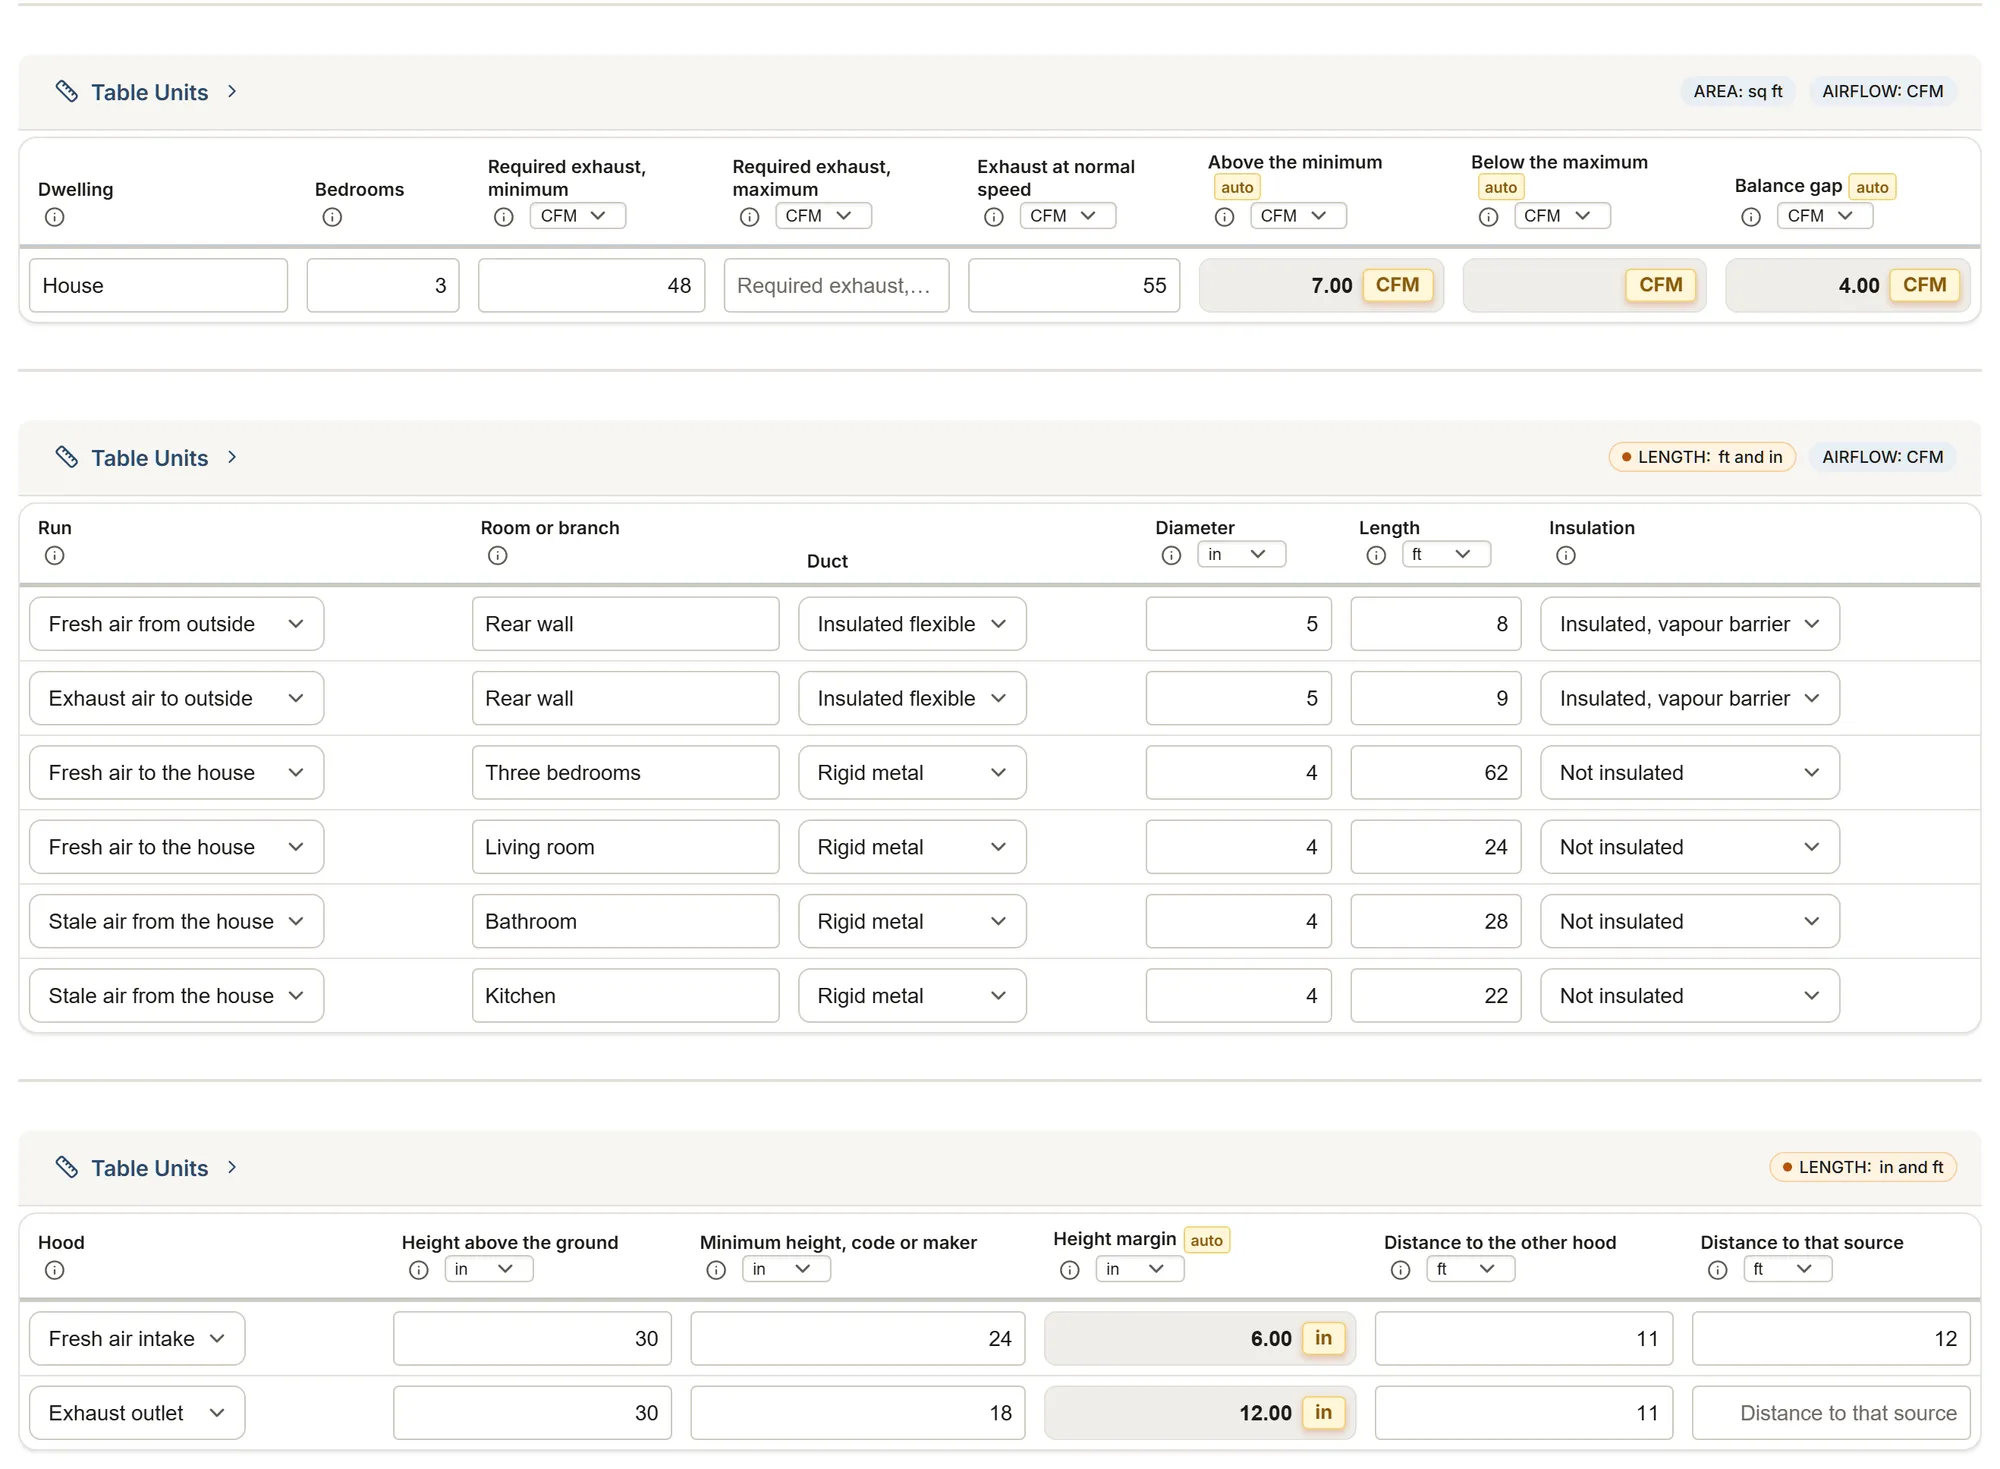Click the Bedrooms field showing 3
Viewport: 2000px width, 1469px height.
tap(383, 286)
